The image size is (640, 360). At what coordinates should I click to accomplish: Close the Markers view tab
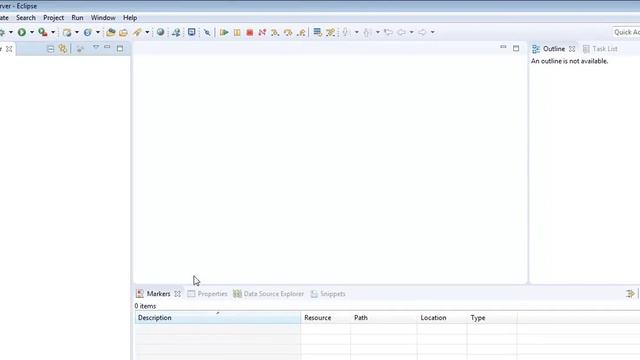point(178,294)
